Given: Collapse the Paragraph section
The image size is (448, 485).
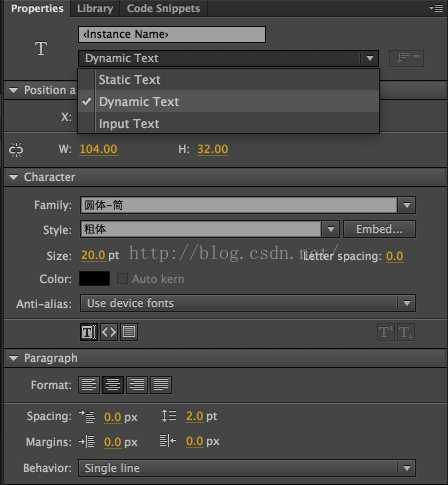Looking at the screenshot, I should (x=14, y=358).
